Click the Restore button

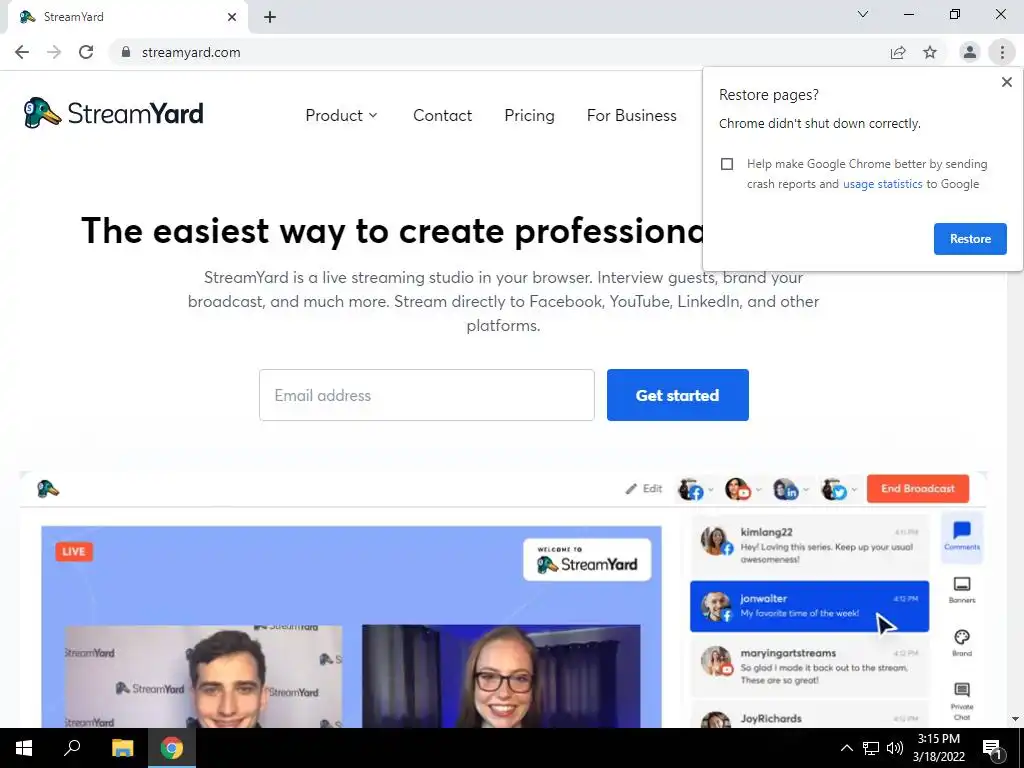[970, 239]
